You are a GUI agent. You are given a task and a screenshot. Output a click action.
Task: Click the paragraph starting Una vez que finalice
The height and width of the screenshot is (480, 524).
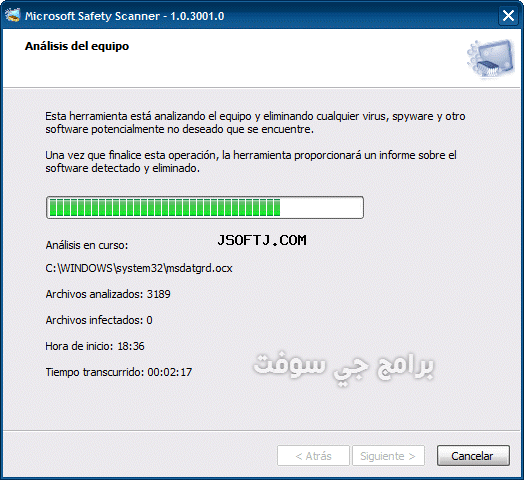(251, 161)
